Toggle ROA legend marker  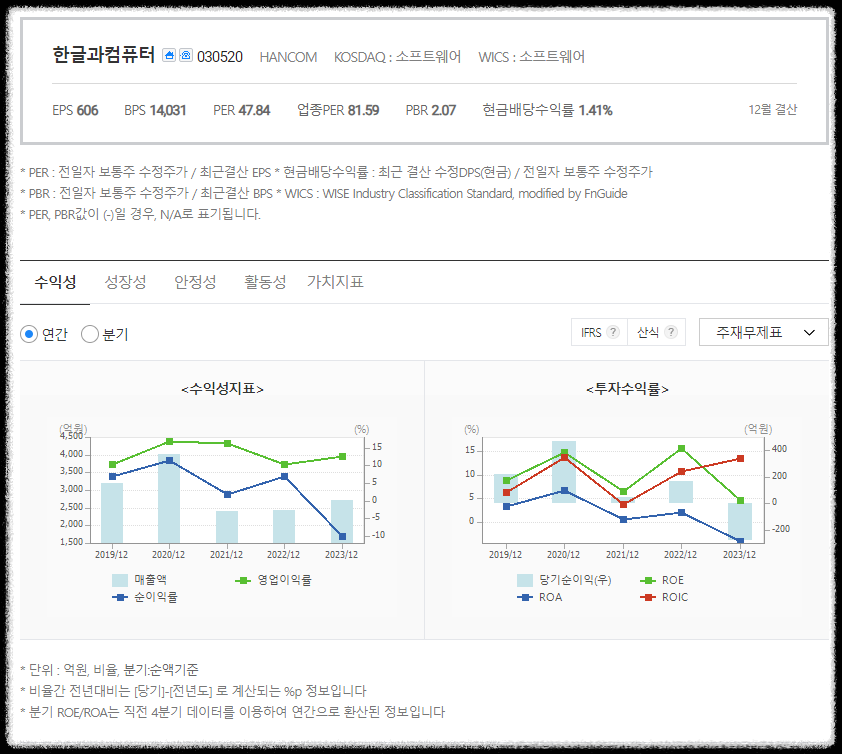[x=525, y=597]
